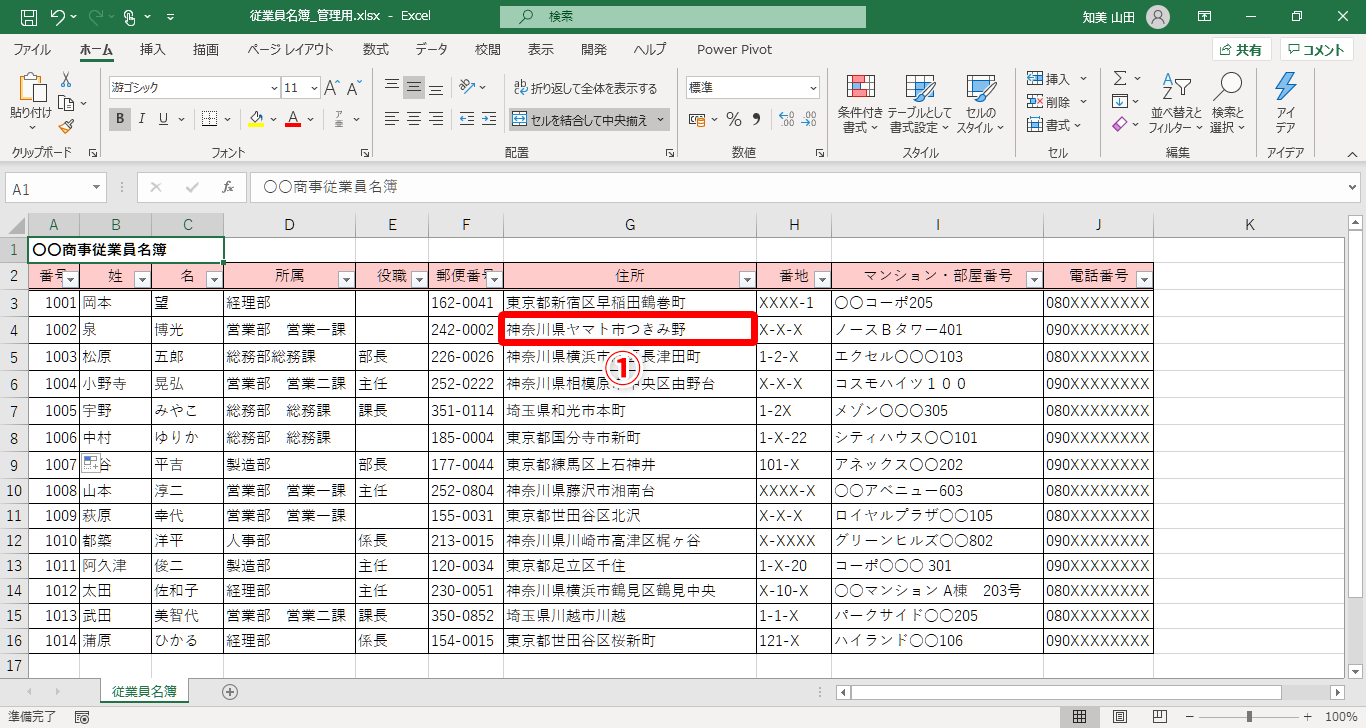The height and width of the screenshot is (728, 1366).
Task: Switch to the データ ribbon tab
Action: coord(432,50)
